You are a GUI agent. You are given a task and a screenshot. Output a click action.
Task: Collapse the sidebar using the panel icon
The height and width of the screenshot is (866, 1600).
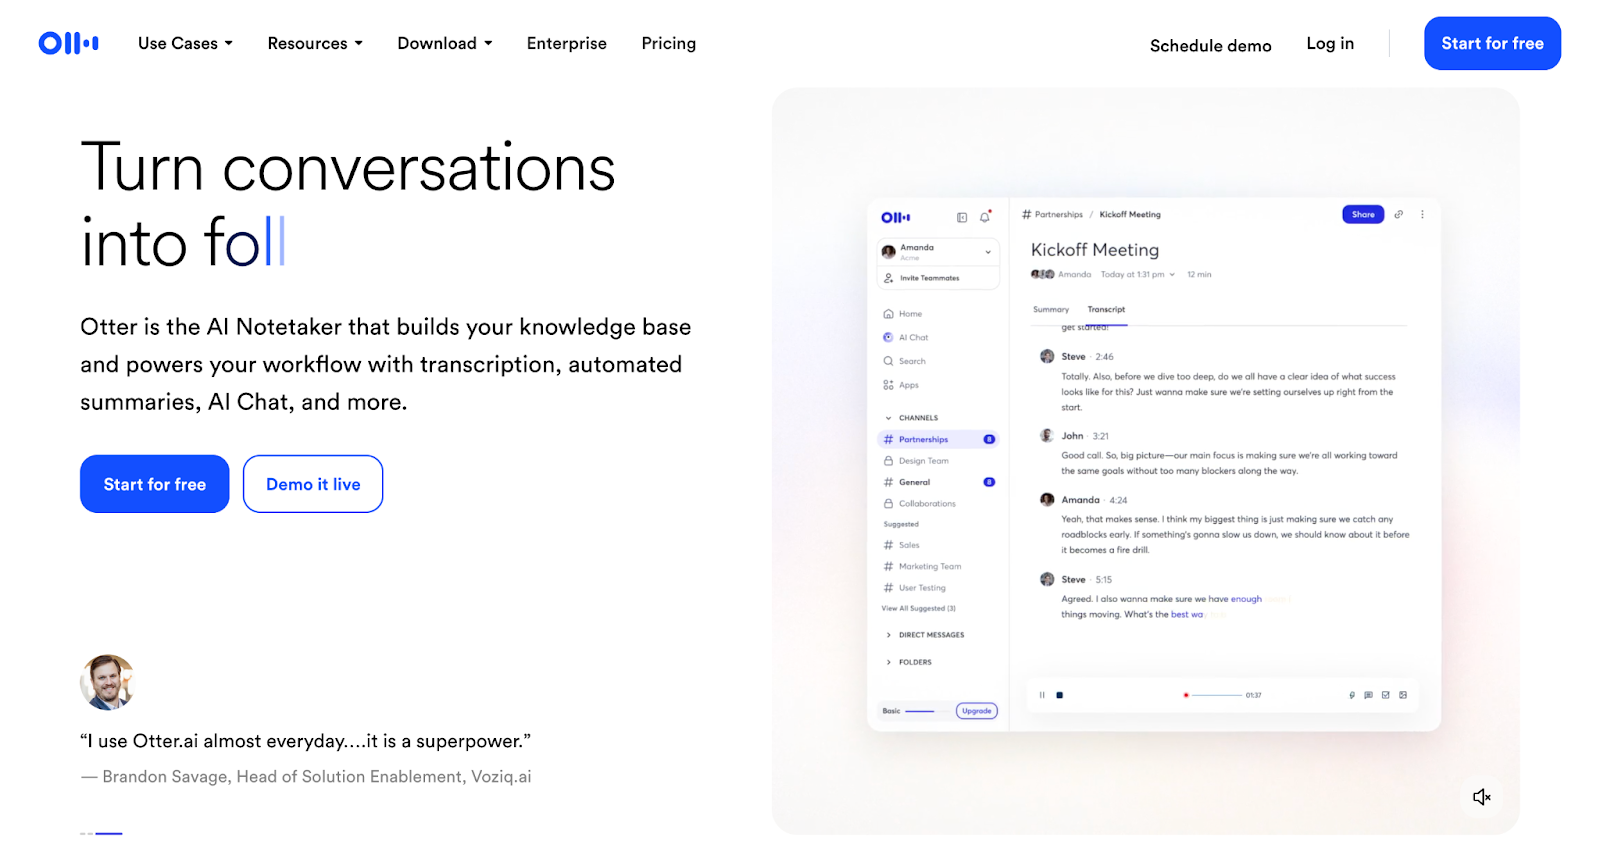(x=962, y=217)
